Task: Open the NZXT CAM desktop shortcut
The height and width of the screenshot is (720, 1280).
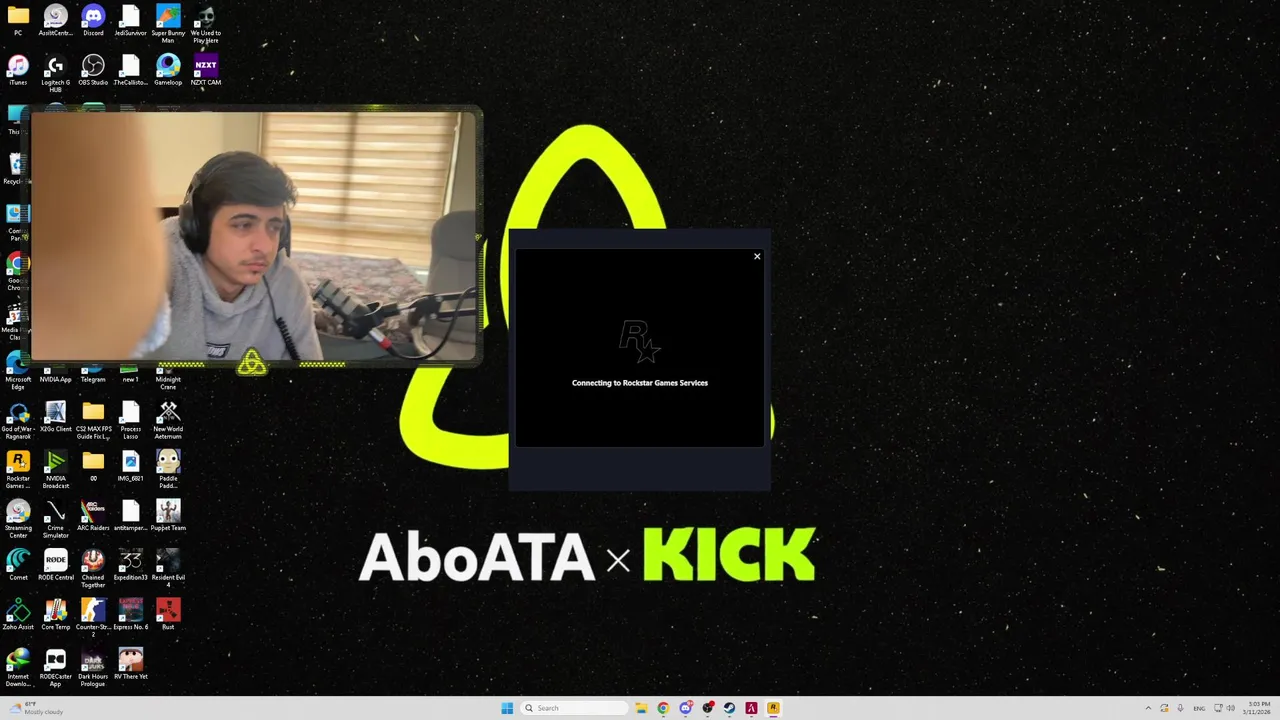Action: pyautogui.click(x=205, y=70)
